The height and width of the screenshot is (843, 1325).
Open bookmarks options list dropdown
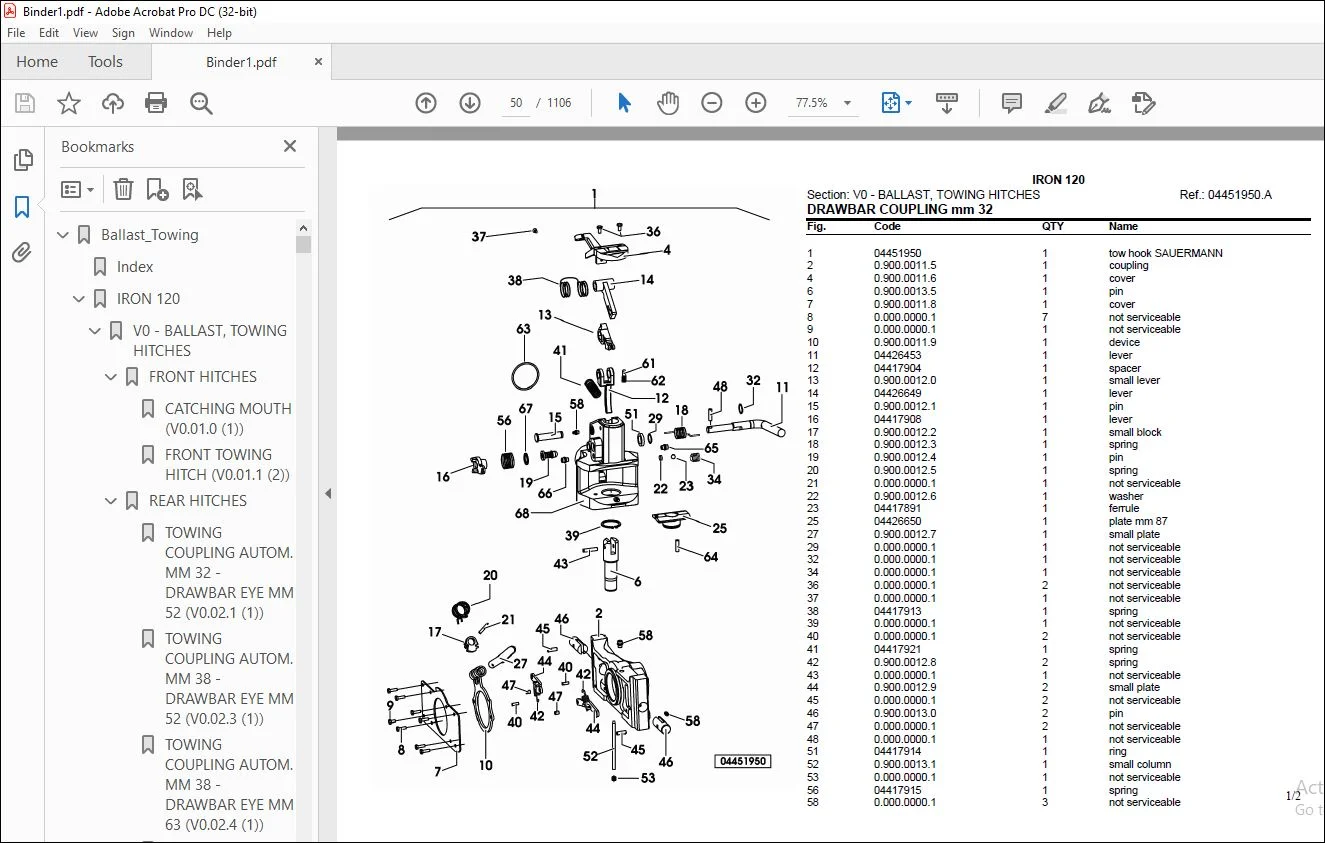(77, 189)
